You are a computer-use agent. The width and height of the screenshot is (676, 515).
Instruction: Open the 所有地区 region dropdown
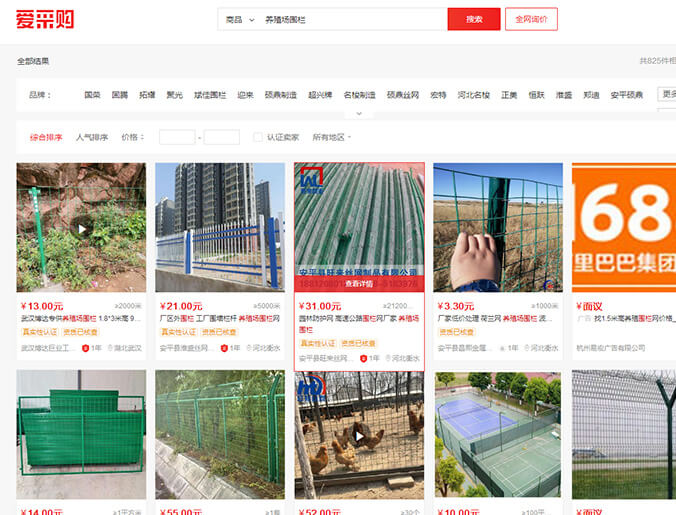click(x=332, y=137)
